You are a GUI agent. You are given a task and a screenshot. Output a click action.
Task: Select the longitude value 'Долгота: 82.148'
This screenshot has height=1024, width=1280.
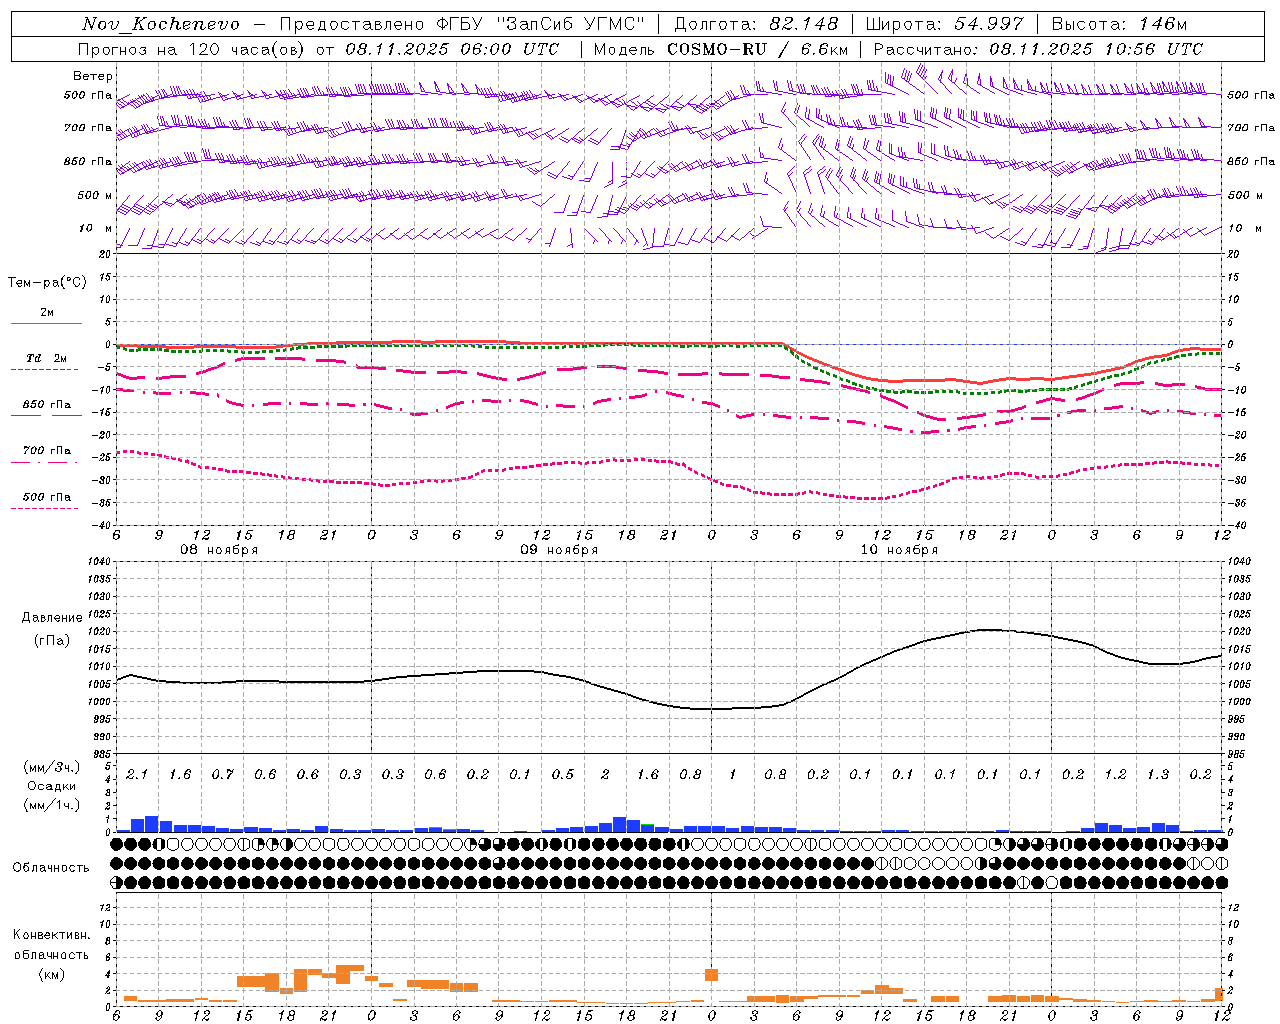(x=756, y=24)
